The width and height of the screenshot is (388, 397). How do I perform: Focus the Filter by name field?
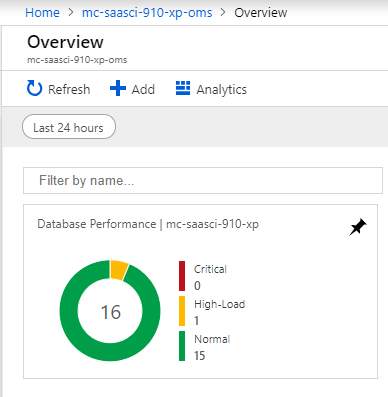(203, 180)
